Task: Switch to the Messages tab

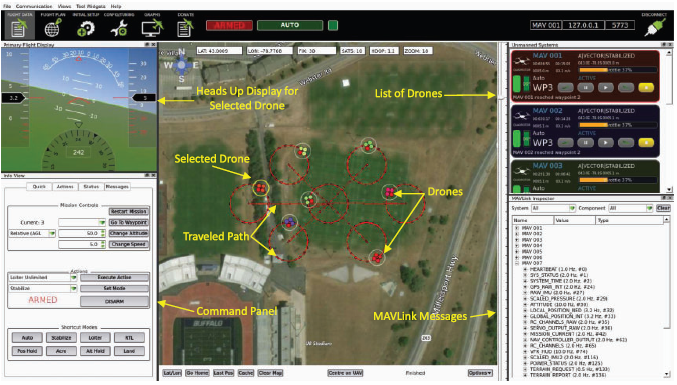Action: pyautogui.click(x=117, y=187)
